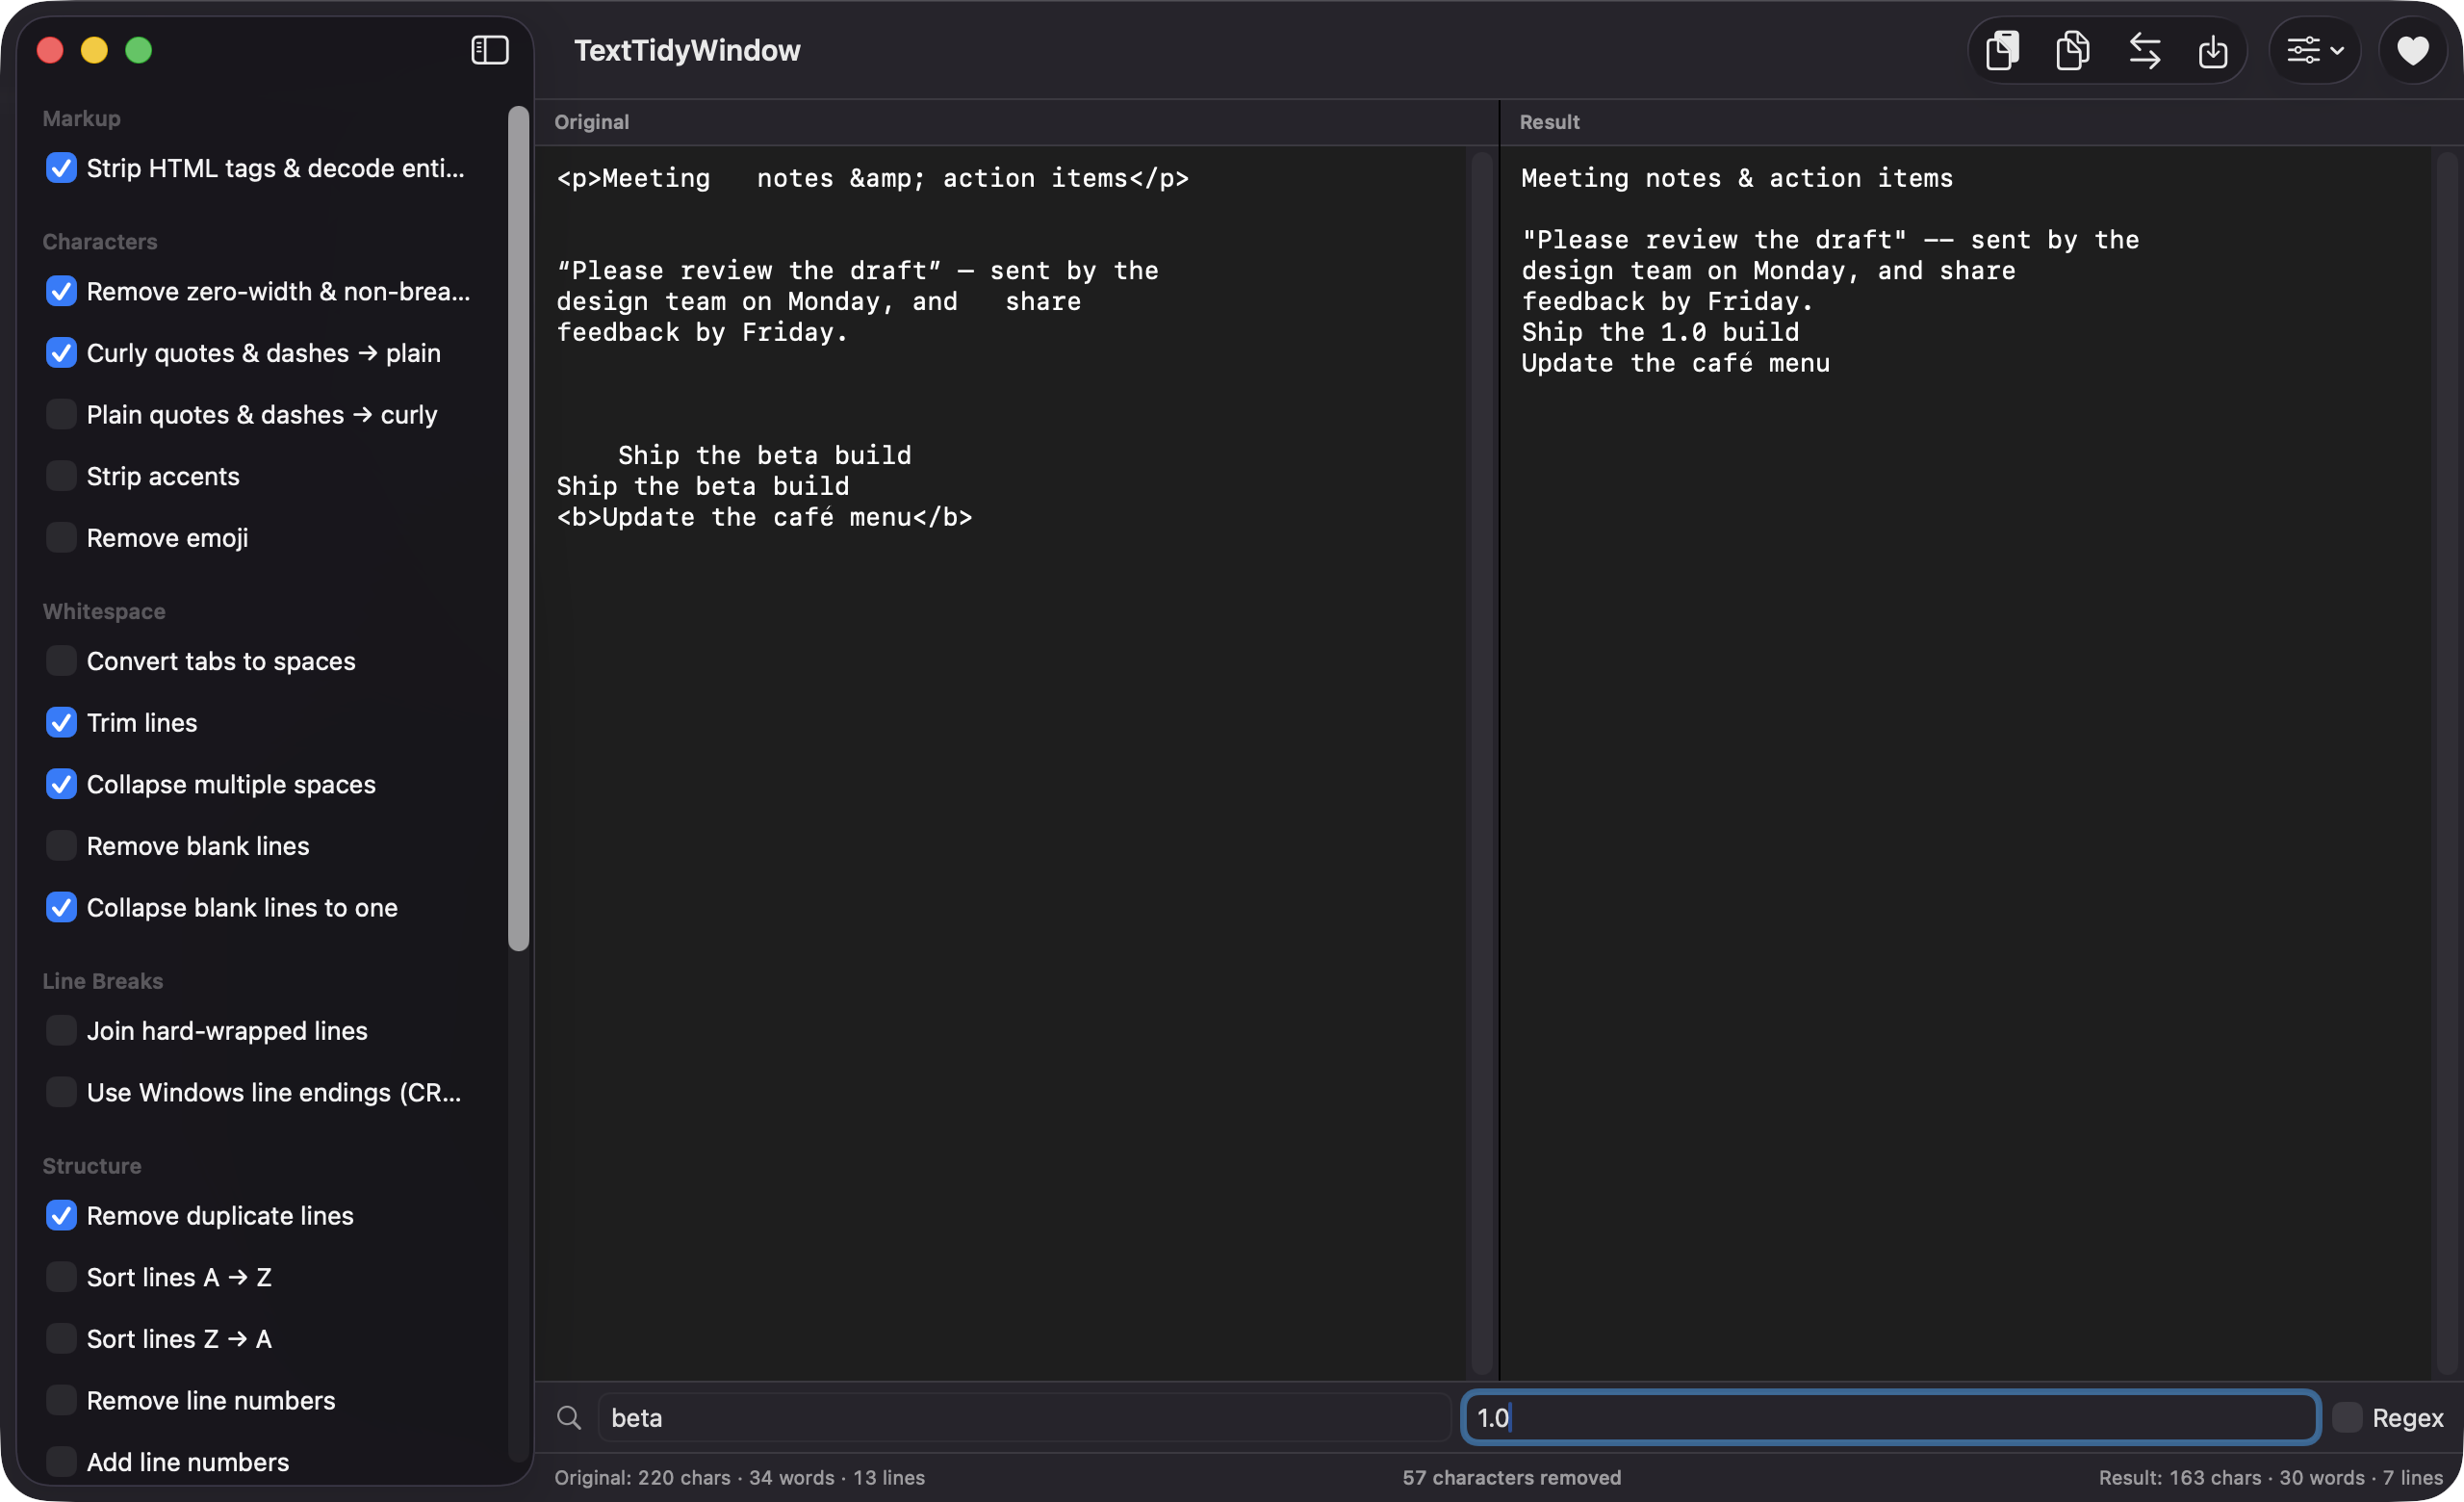Click the swap arrows icon
The height and width of the screenshot is (1502, 2464).
2144,50
